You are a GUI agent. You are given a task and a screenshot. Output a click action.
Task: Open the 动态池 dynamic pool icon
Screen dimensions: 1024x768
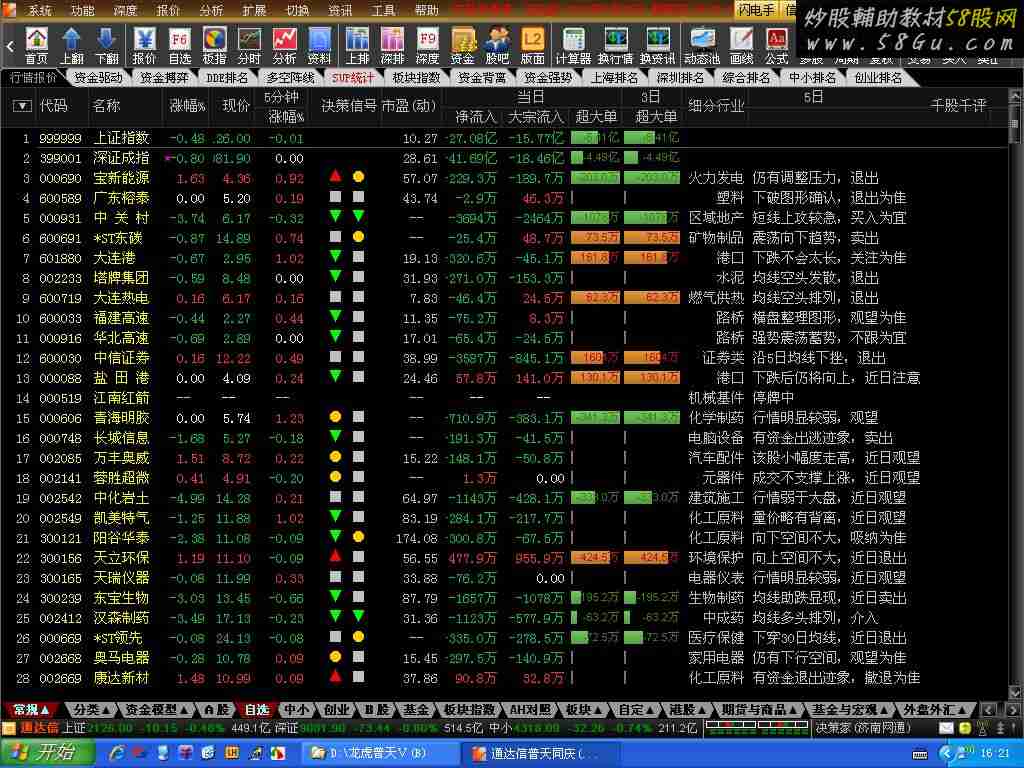(x=702, y=46)
